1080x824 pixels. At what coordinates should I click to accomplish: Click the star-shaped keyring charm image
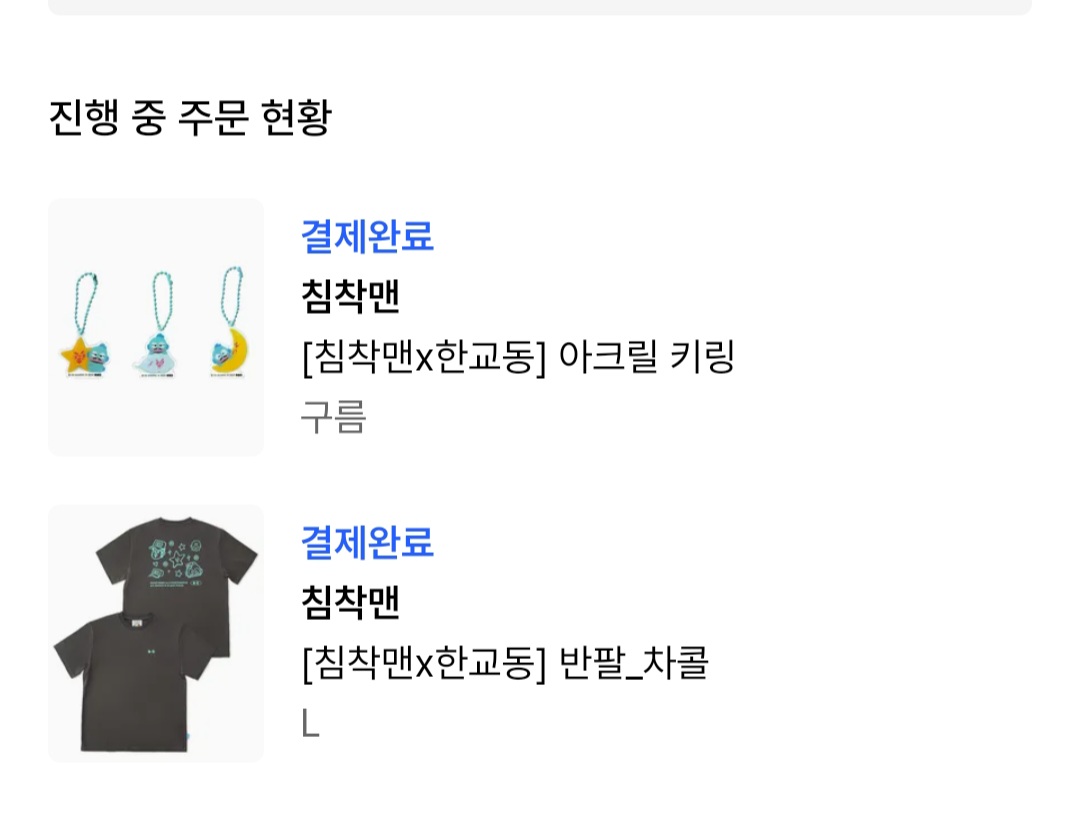[x=85, y=356]
